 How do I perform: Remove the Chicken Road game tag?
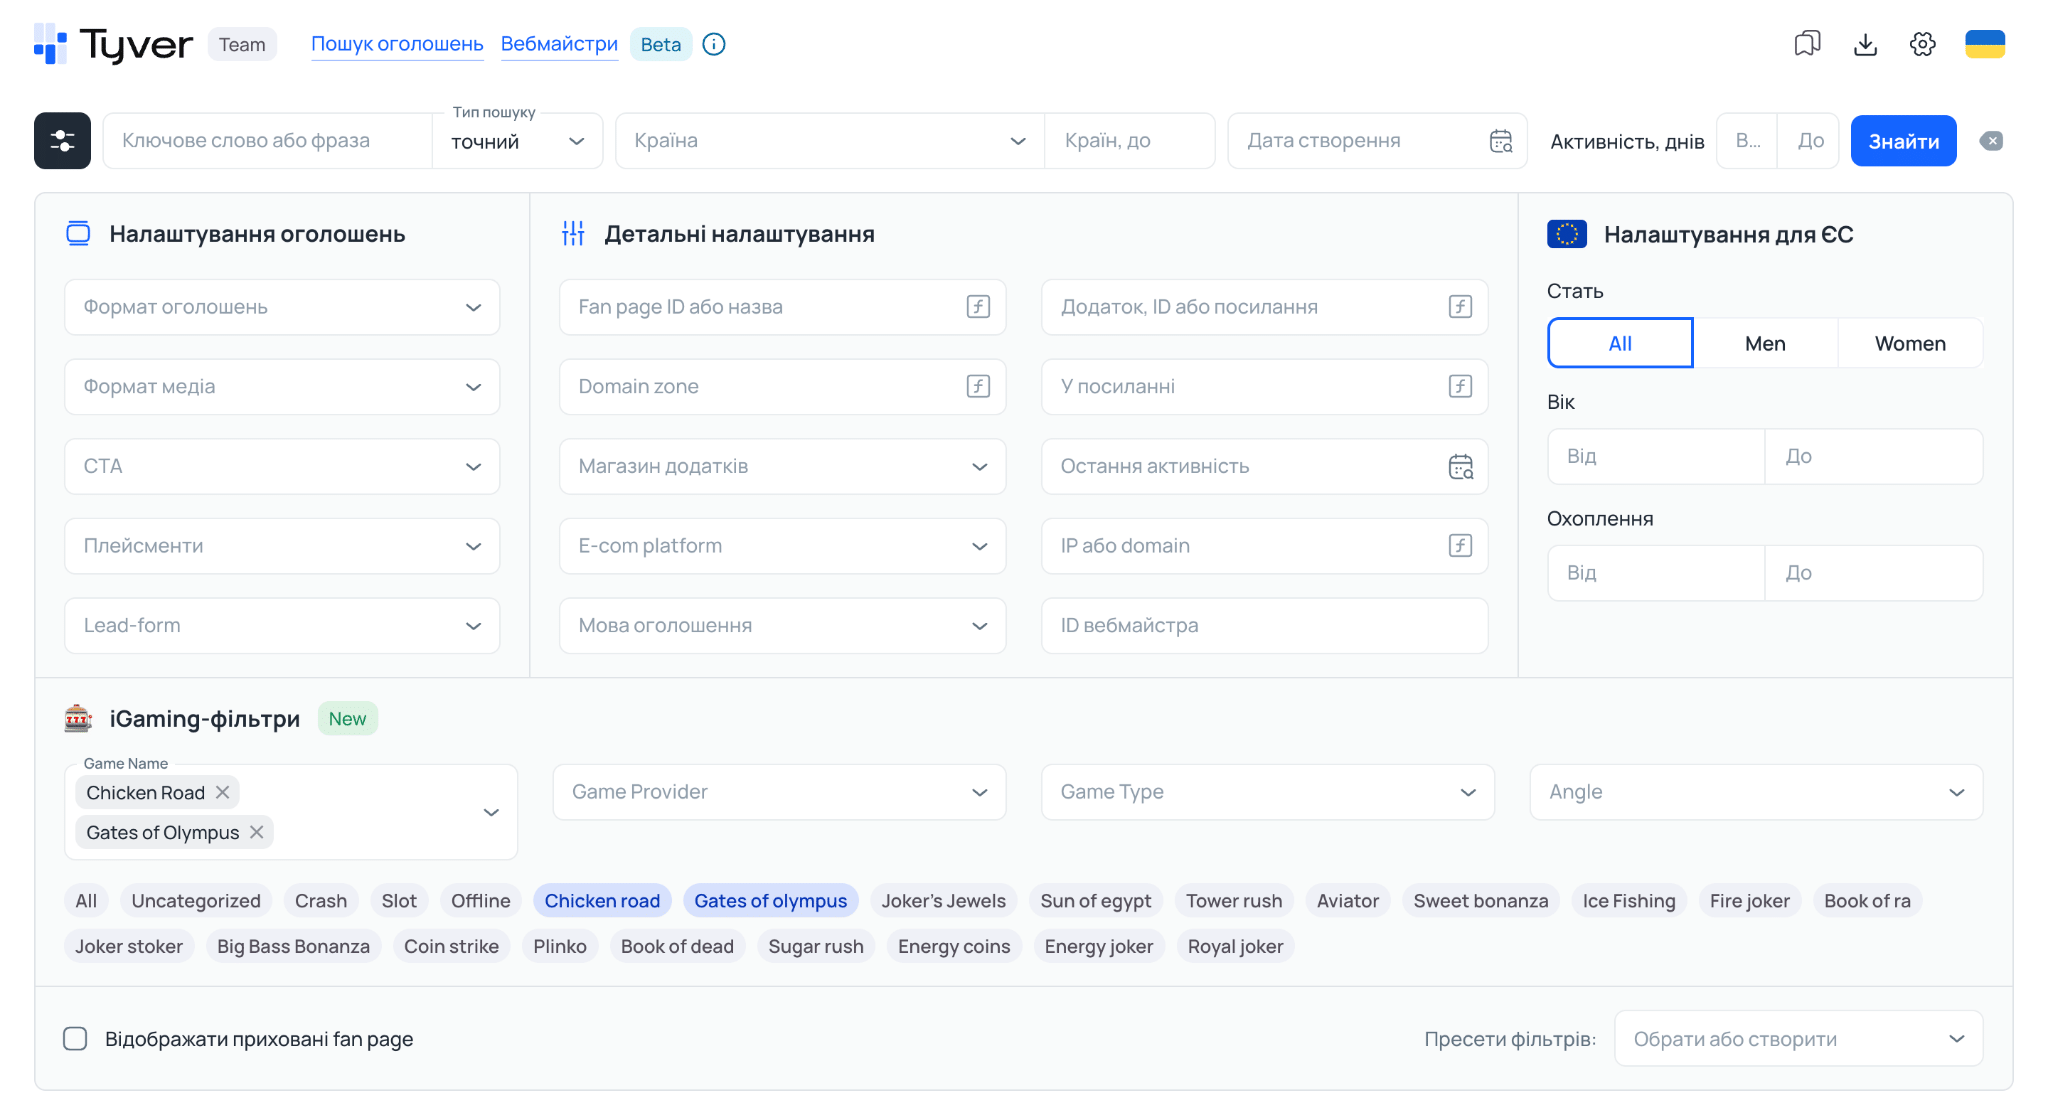pyautogui.click(x=223, y=792)
